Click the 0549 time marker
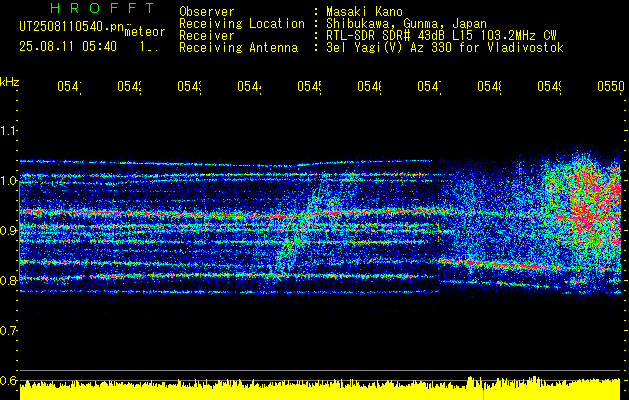The height and width of the screenshot is (400, 629). click(x=550, y=86)
